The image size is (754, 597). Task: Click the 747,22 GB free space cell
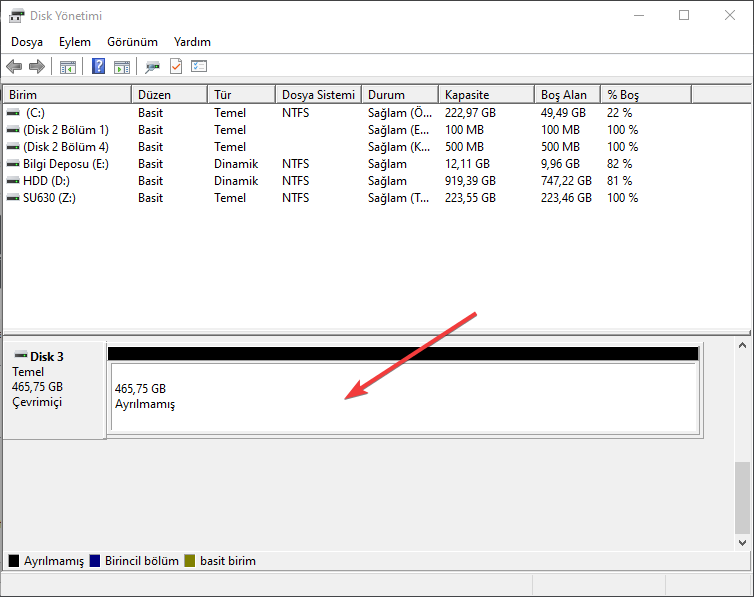click(x=566, y=181)
